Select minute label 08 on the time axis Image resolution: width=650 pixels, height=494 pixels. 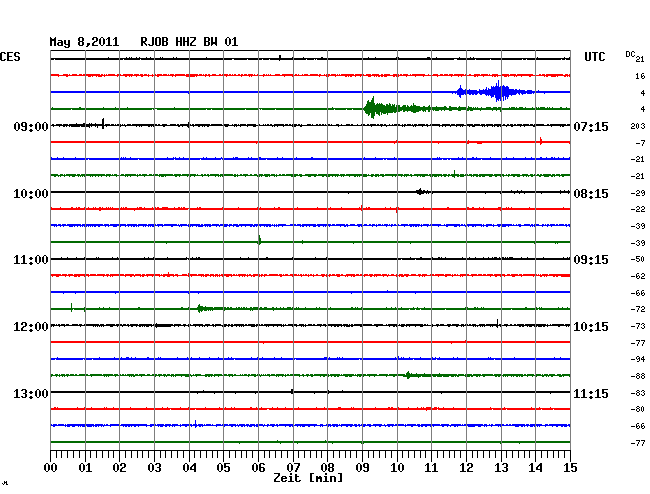[x=327, y=468]
